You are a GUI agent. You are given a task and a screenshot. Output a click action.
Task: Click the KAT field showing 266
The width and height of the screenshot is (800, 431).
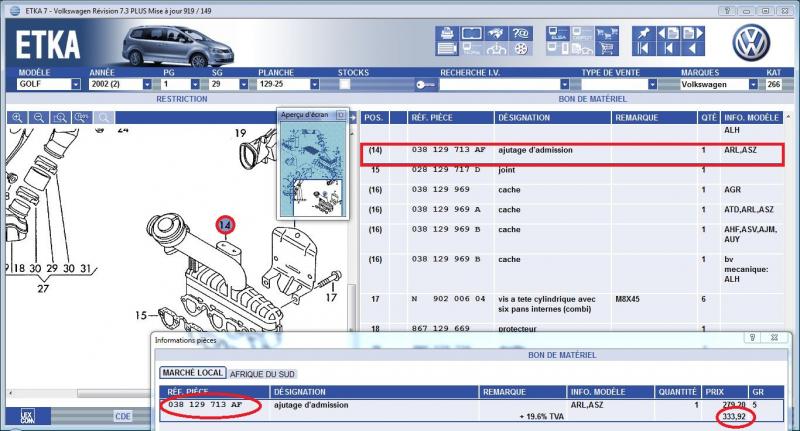pos(773,85)
